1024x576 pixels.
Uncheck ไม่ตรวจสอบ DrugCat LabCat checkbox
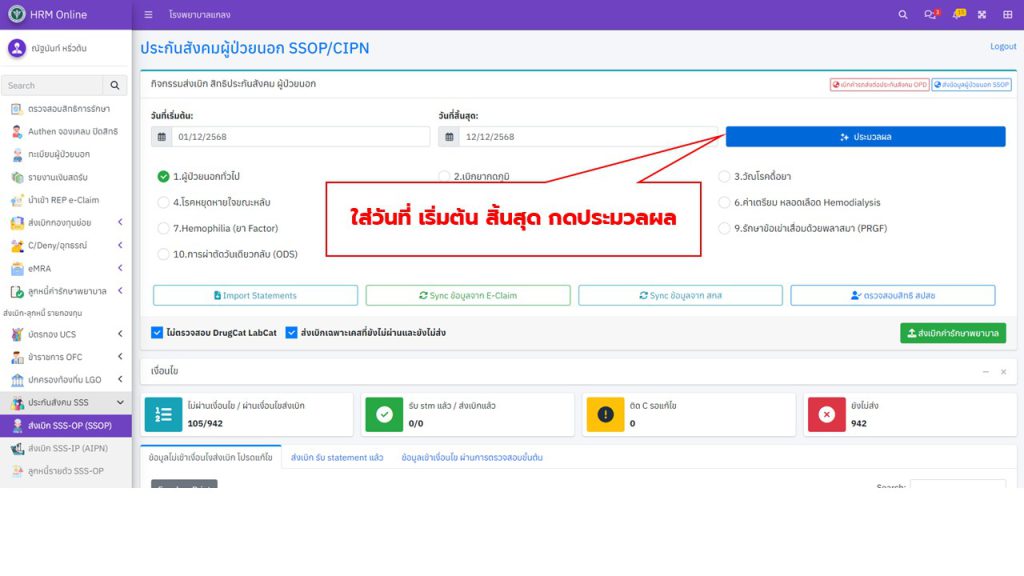tap(157, 333)
